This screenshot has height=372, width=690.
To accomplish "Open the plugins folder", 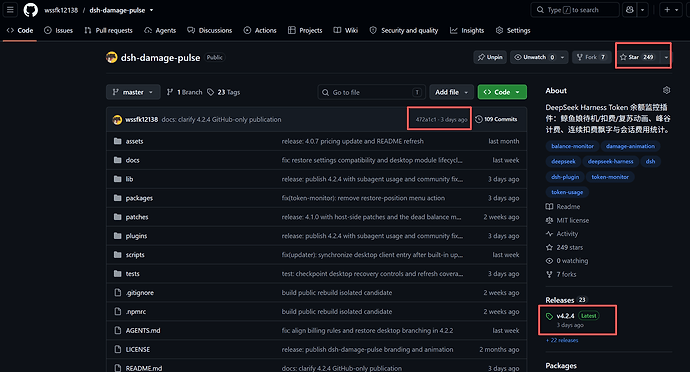I will coord(136,236).
